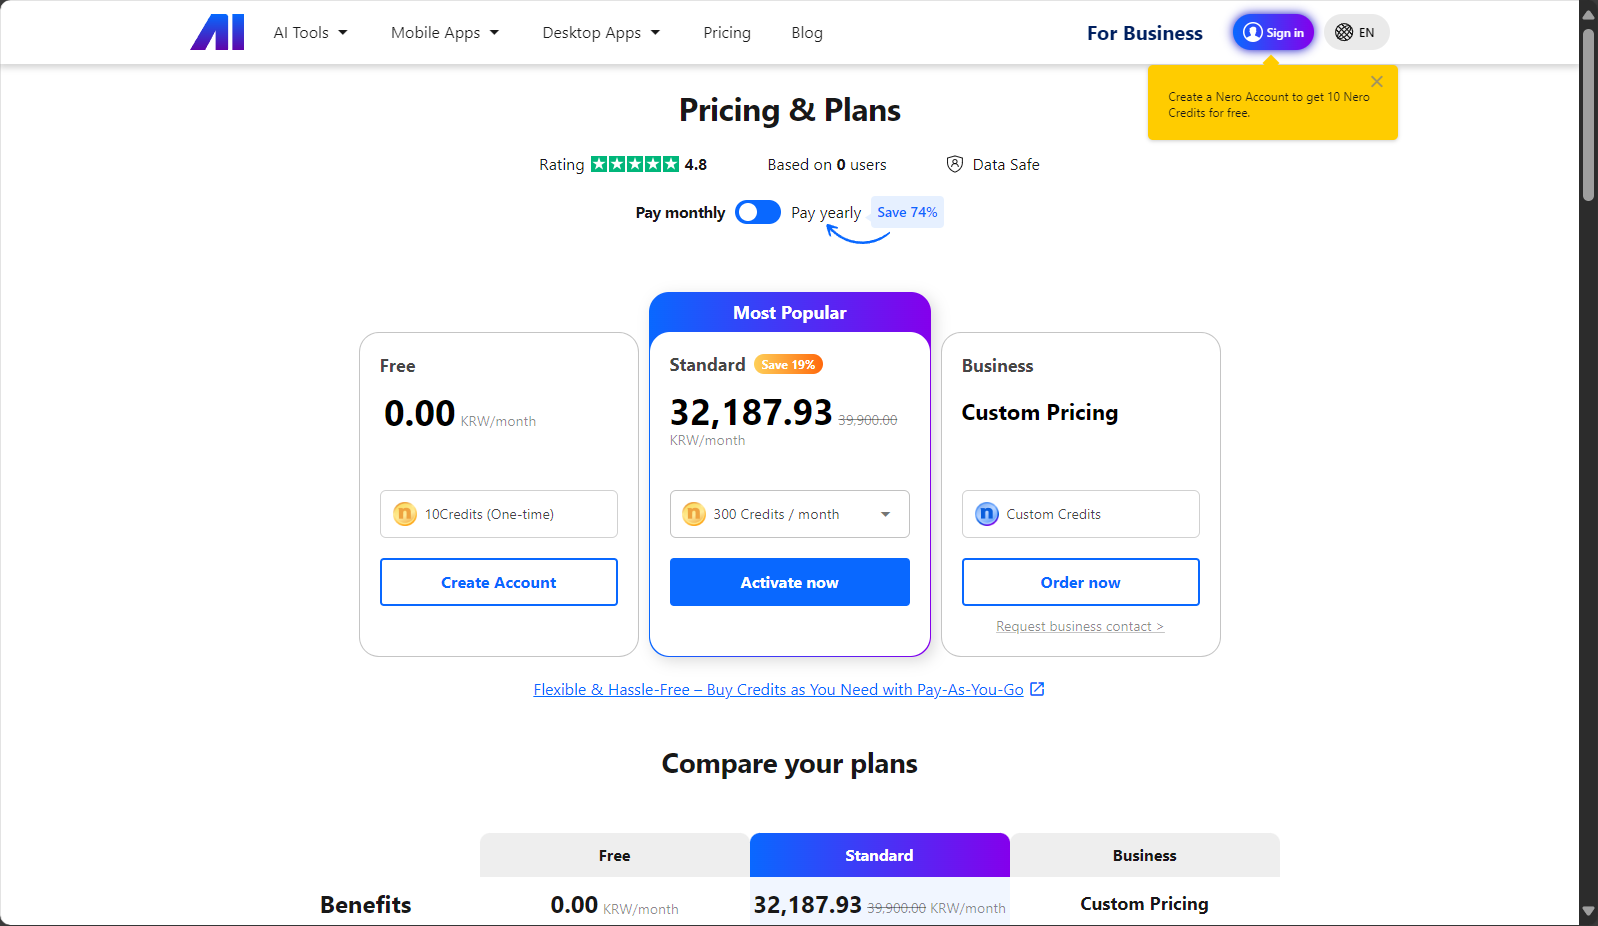Expand the AI Tools menu

310,32
